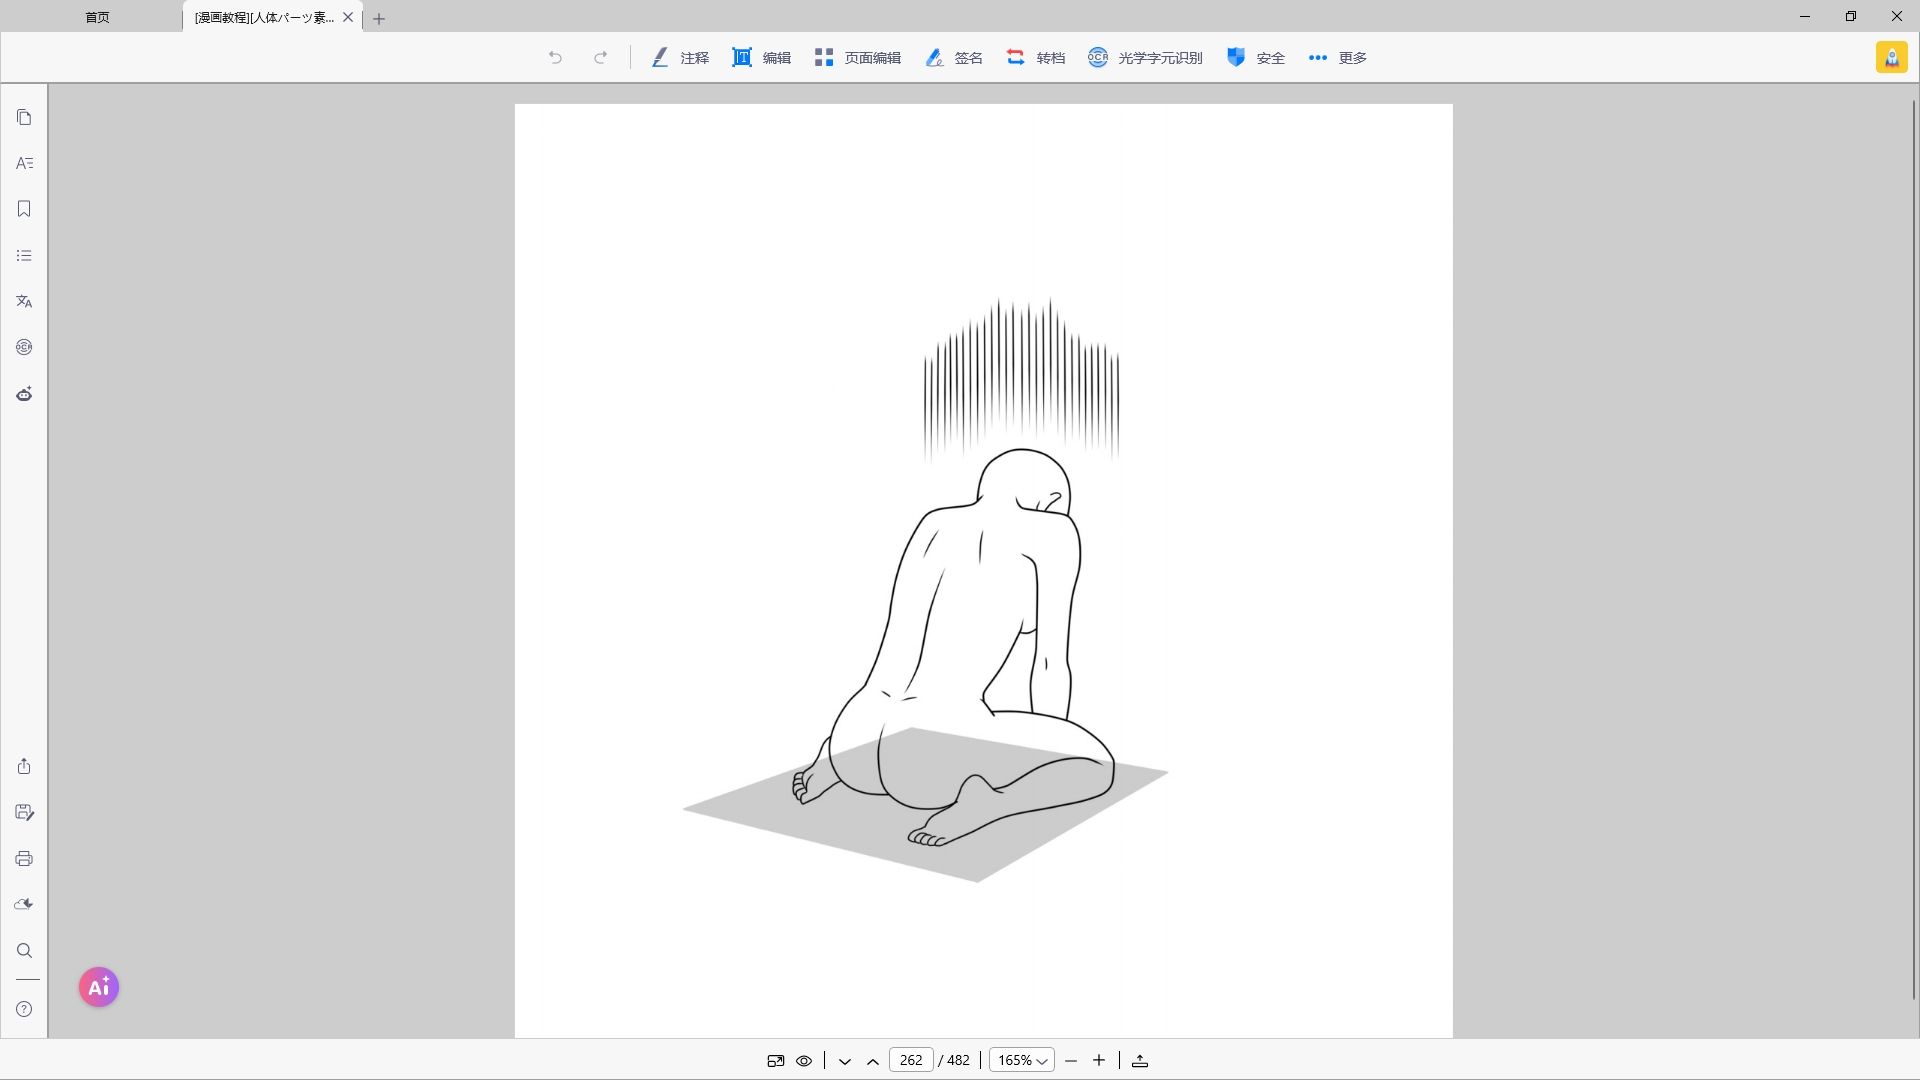The height and width of the screenshot is (1080, 1920).
Task: Zoom in with the plus button
Action: (x=1099, y=1061)
